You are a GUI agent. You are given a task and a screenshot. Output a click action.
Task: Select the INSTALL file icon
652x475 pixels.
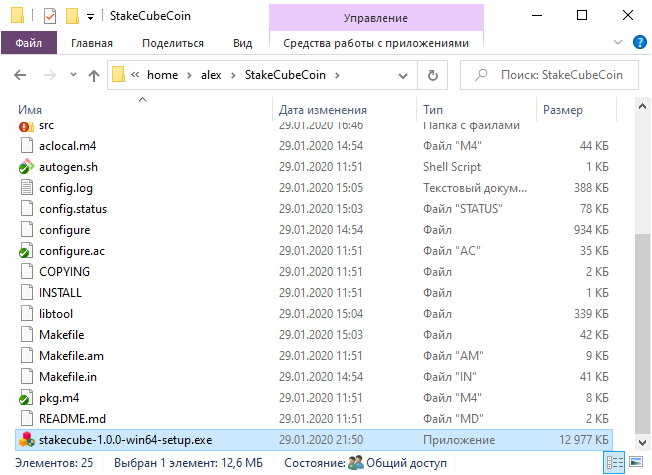pyautogui.click(x=27, y=292)
